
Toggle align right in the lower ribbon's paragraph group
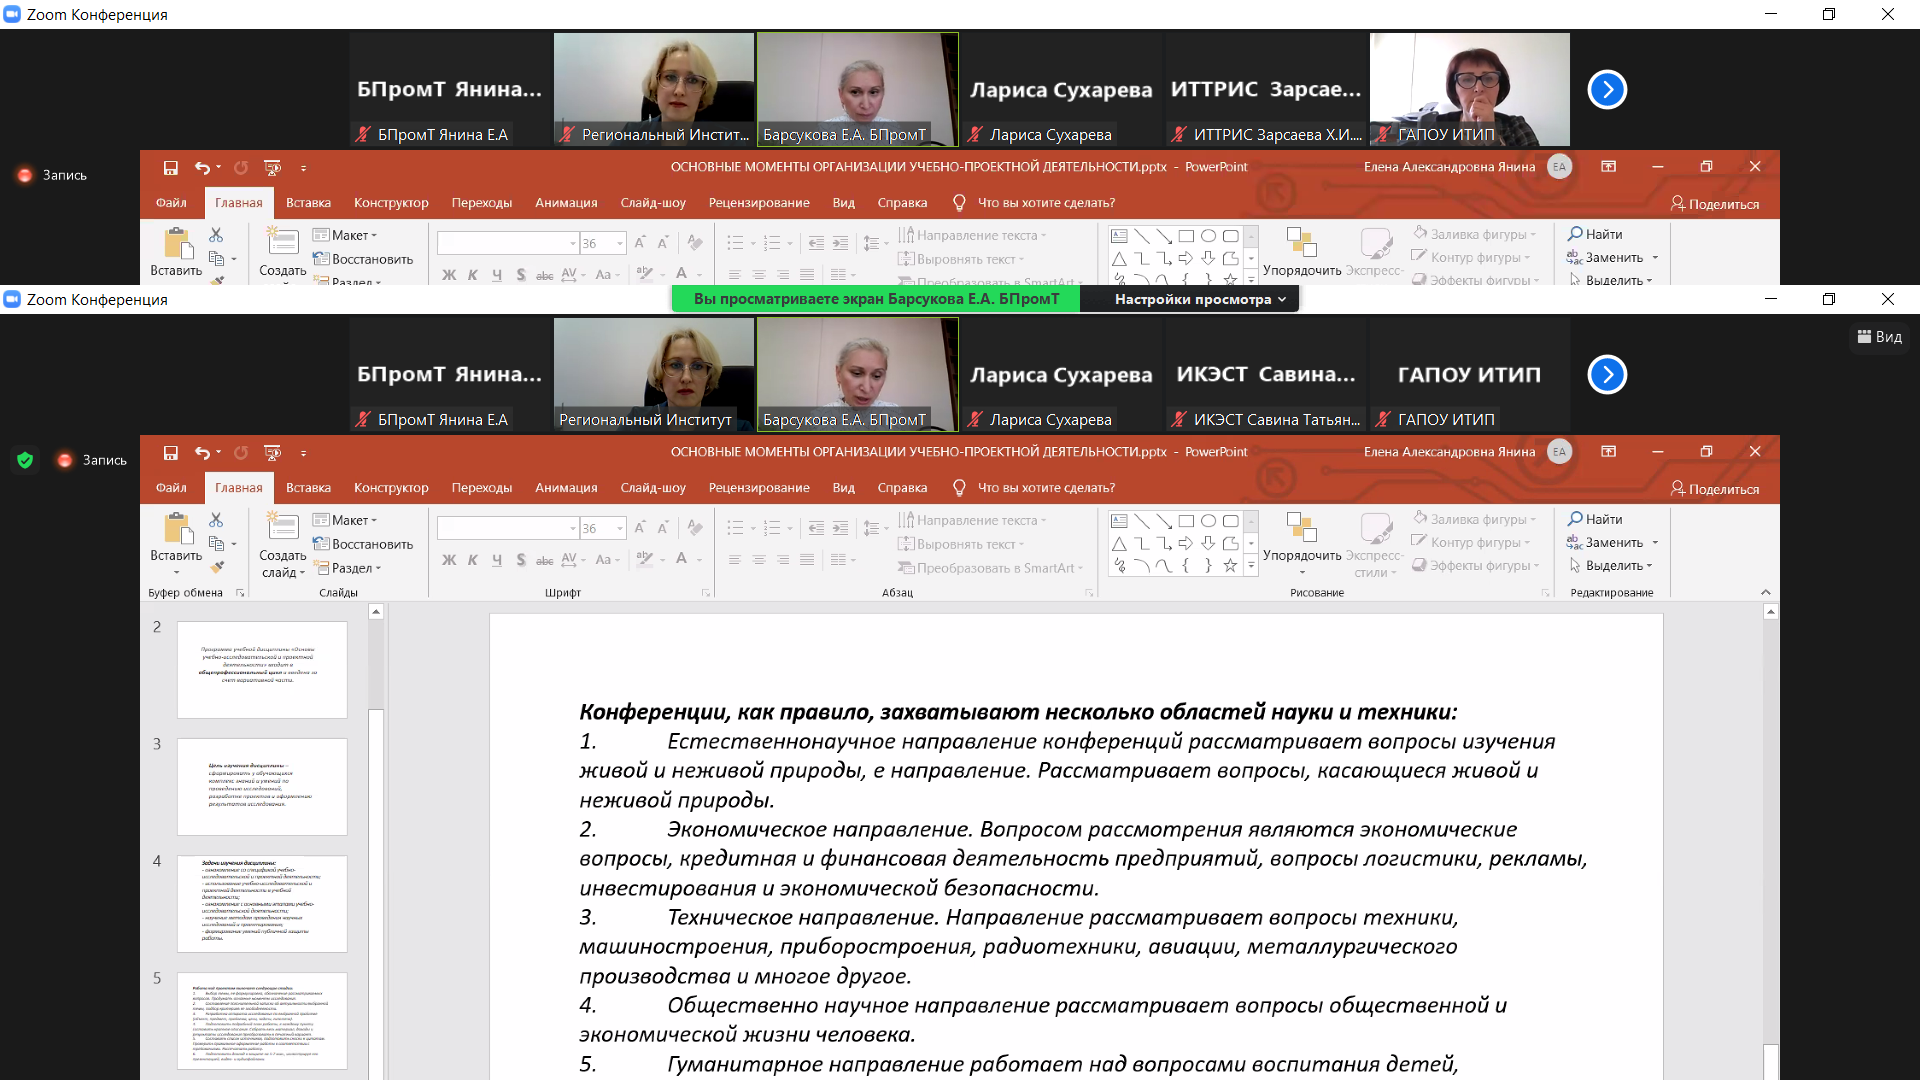783,560
